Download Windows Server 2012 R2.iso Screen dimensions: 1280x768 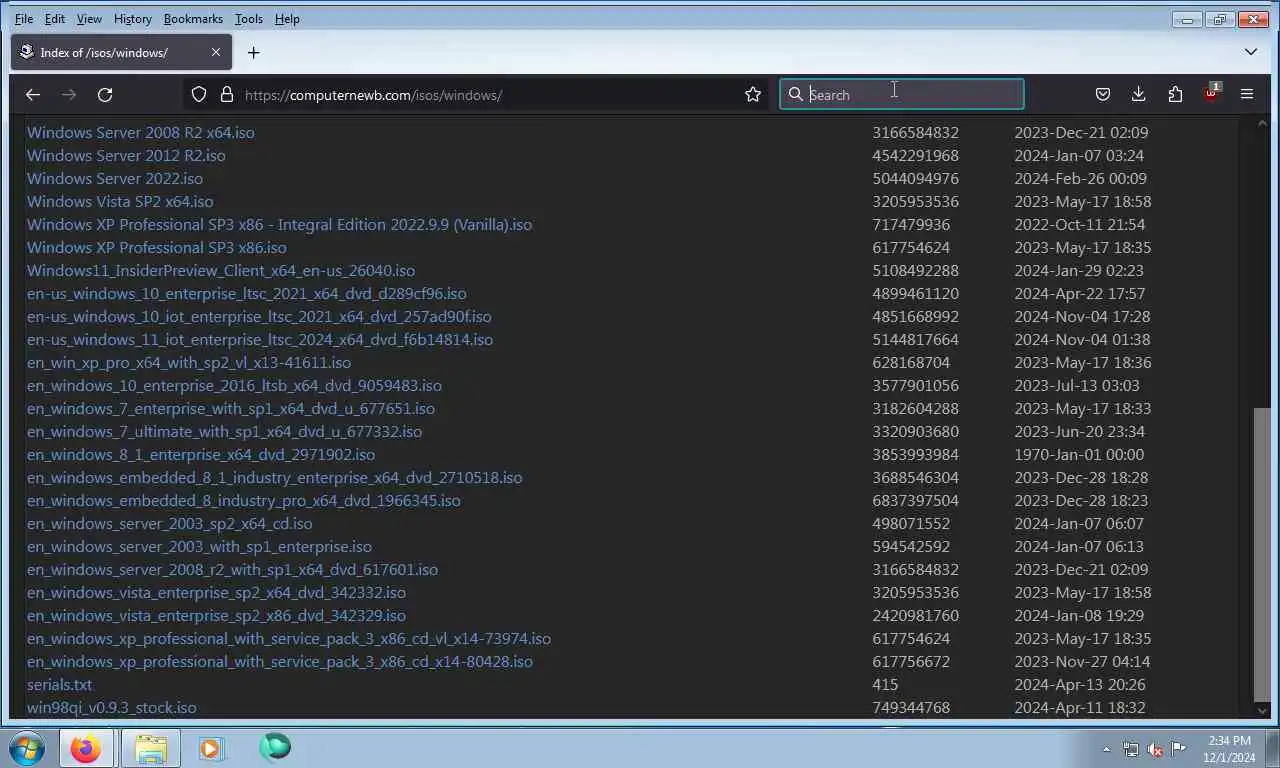[x=126, y=155]
